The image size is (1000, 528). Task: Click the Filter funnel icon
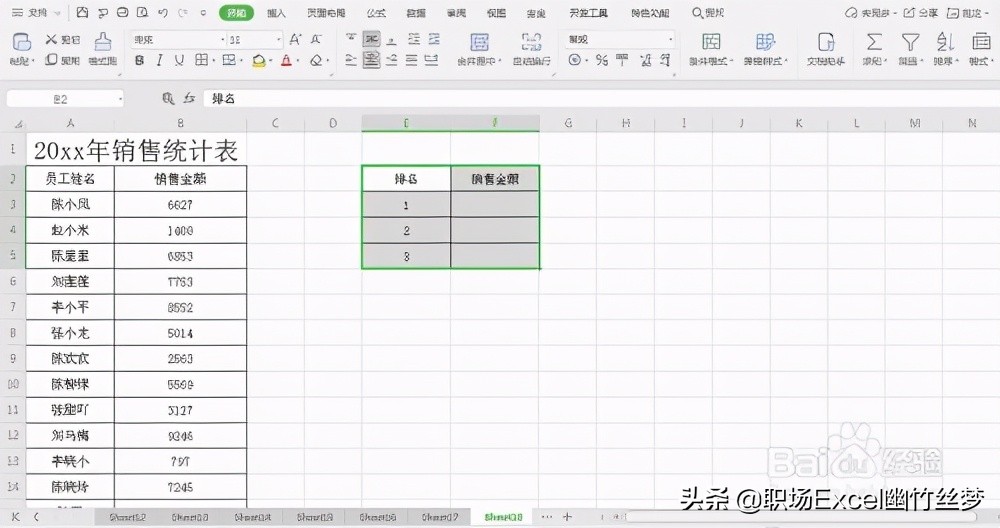[x=910, y=42]
